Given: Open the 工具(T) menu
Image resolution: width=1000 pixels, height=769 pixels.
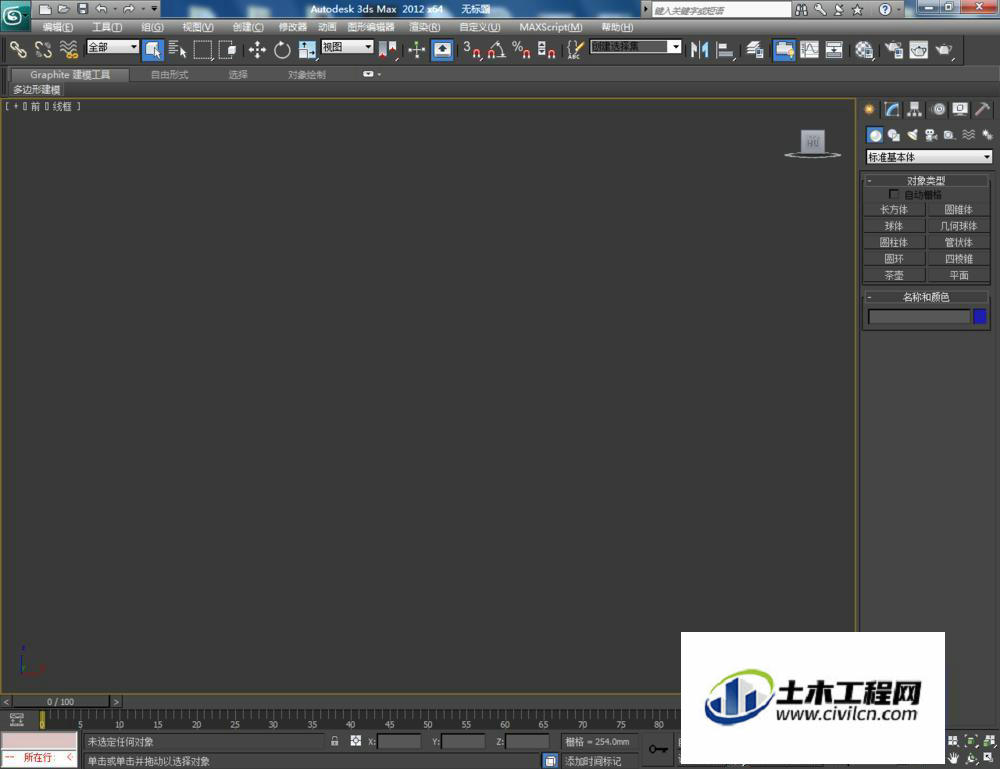Looking at the screenshot, I should [107, 27].
